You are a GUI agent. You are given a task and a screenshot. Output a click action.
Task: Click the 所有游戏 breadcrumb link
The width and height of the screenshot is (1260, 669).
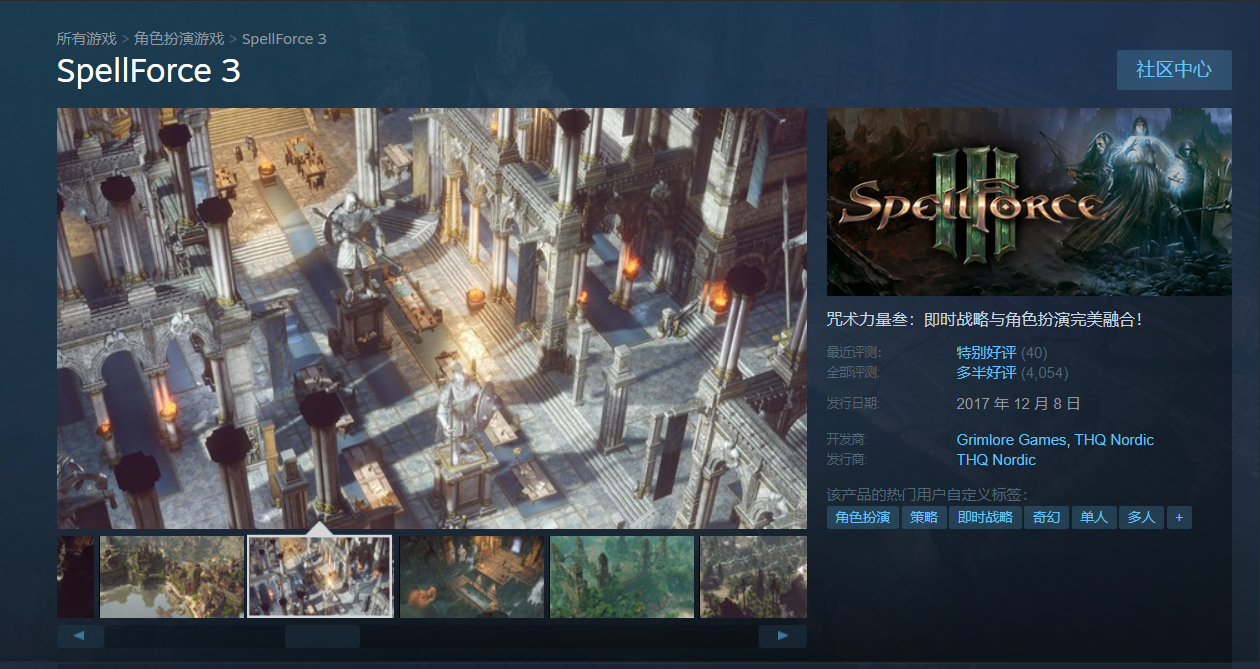[x=86, y=39]
